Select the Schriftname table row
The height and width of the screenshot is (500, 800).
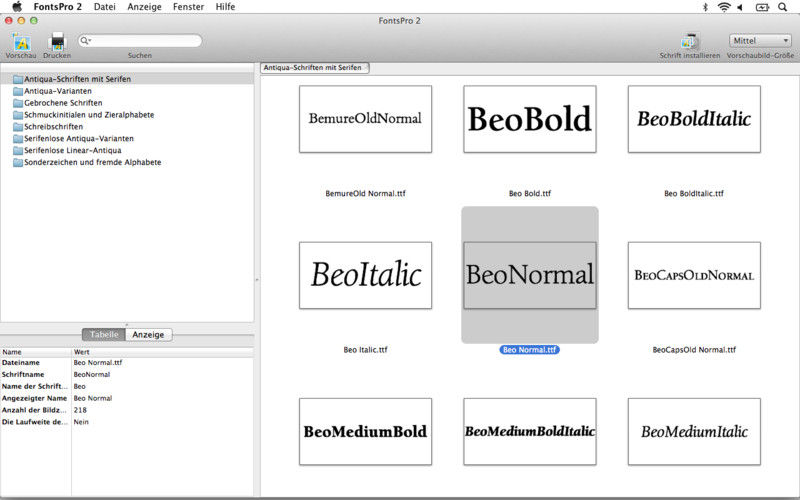(x=127, y=374)
